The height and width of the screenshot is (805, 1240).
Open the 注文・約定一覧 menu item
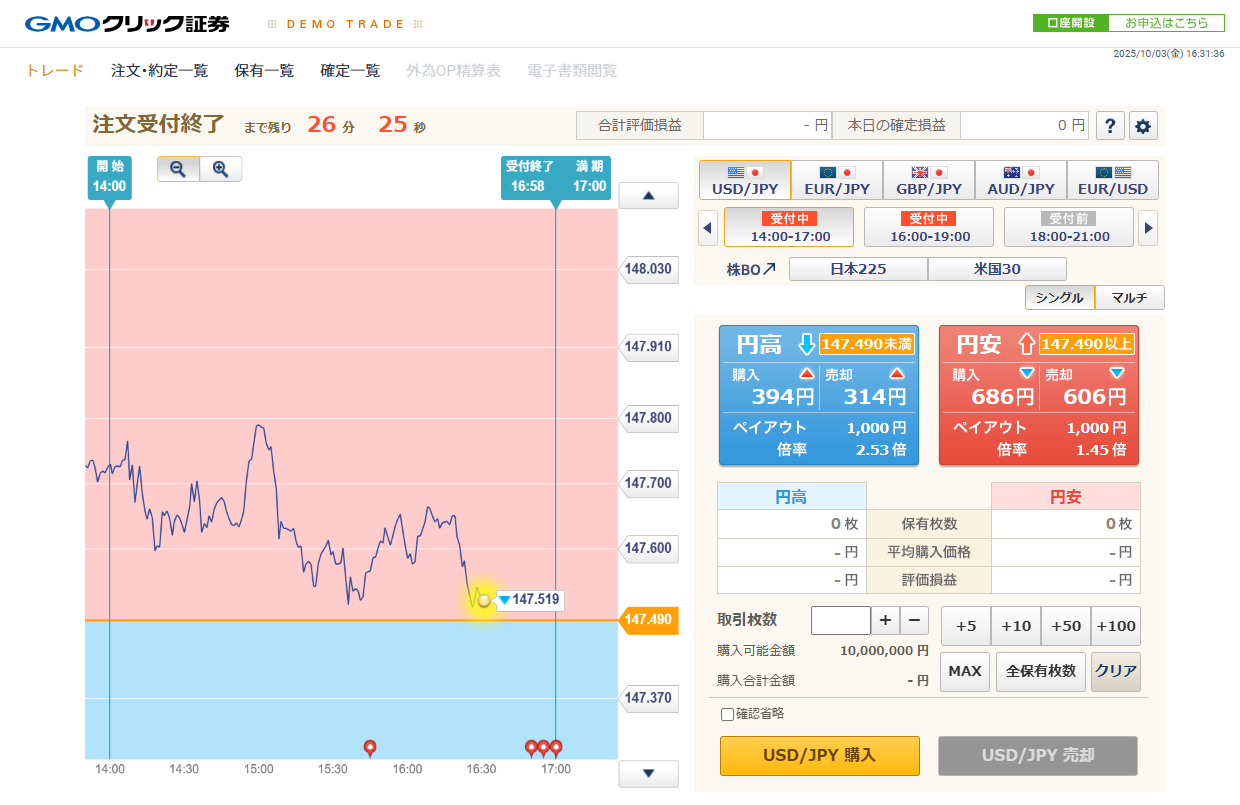(x=160, y=70)
